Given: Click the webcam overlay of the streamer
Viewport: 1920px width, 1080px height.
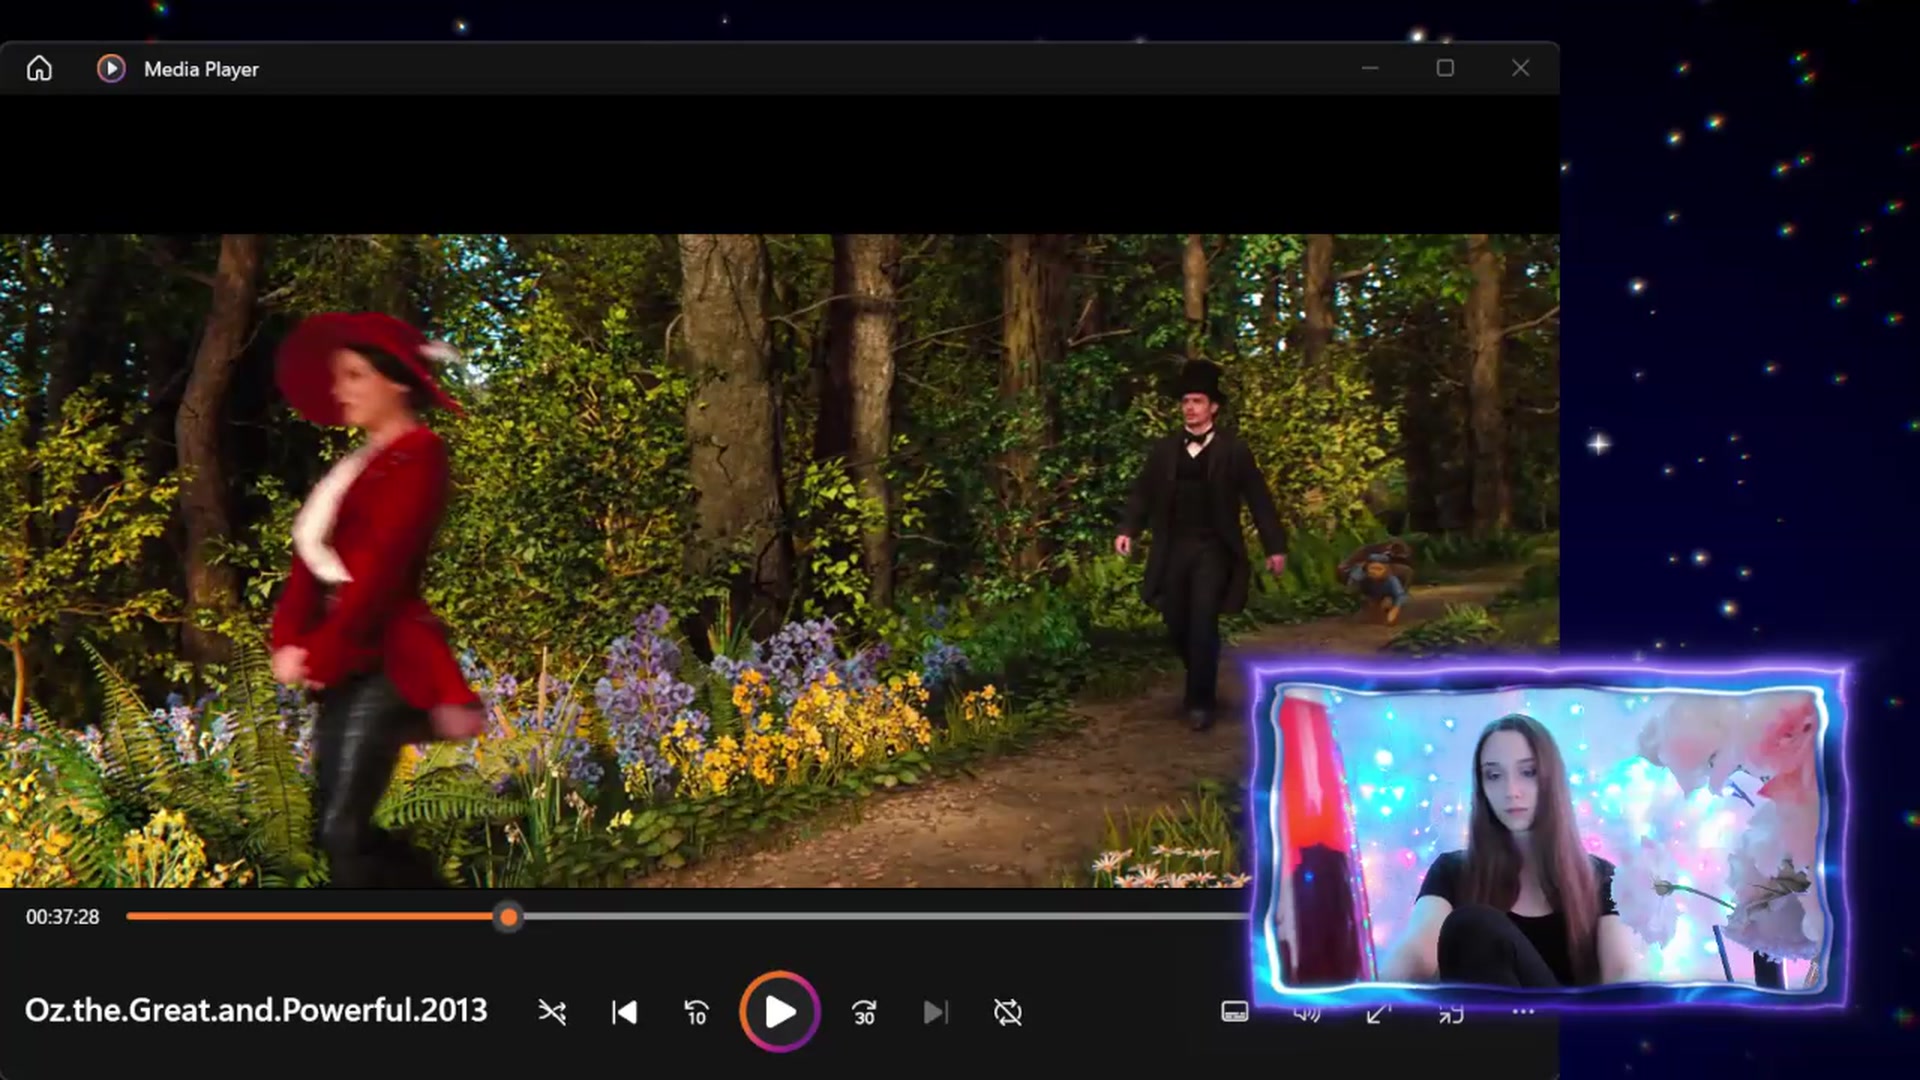Looking at the screenshot, I should pos(1548,836).
